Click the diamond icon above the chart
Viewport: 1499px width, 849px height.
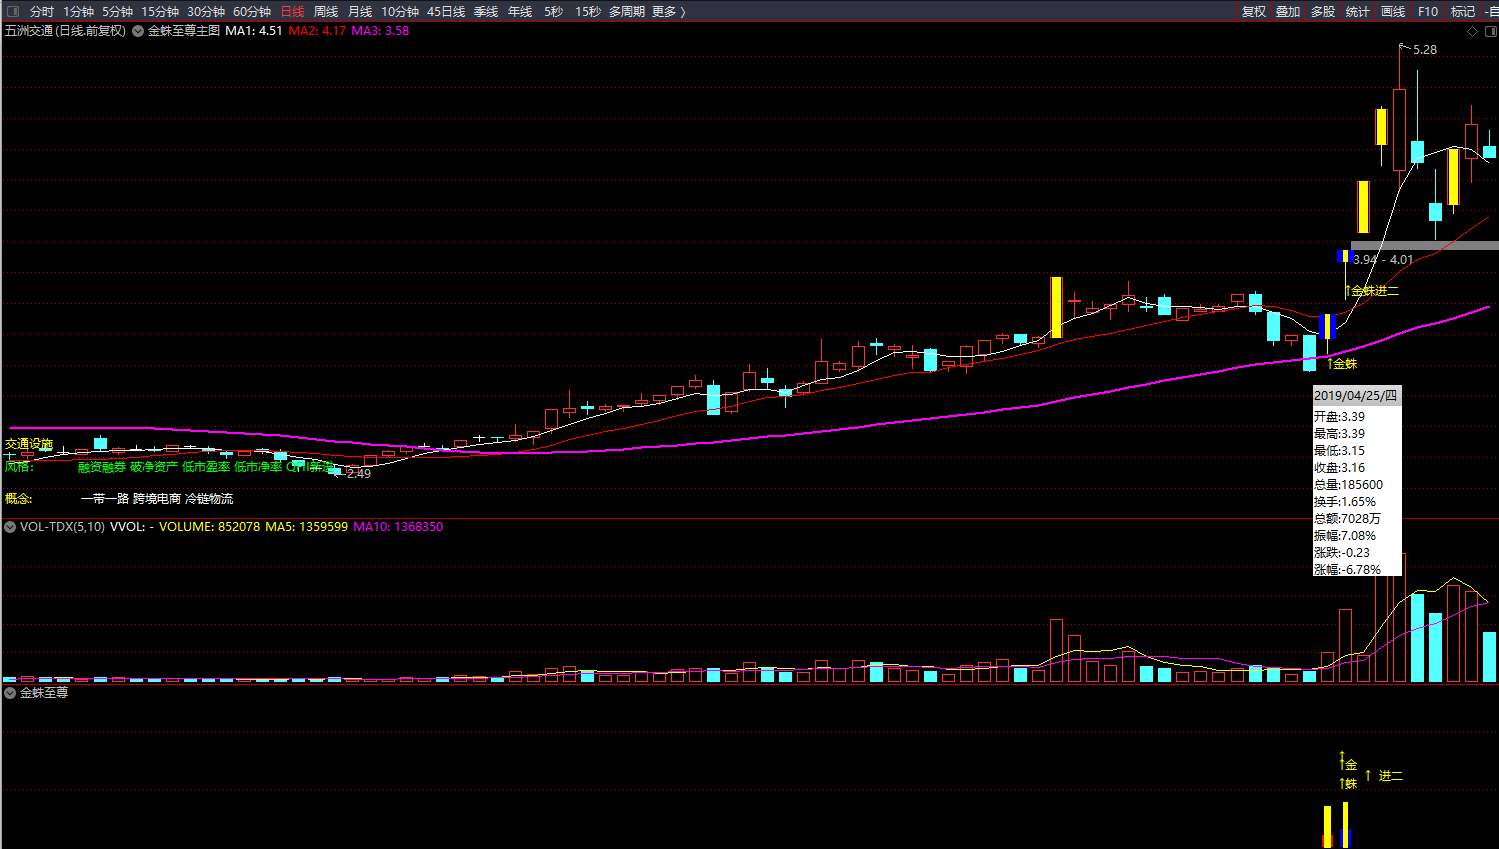(x=1472, y=31)
